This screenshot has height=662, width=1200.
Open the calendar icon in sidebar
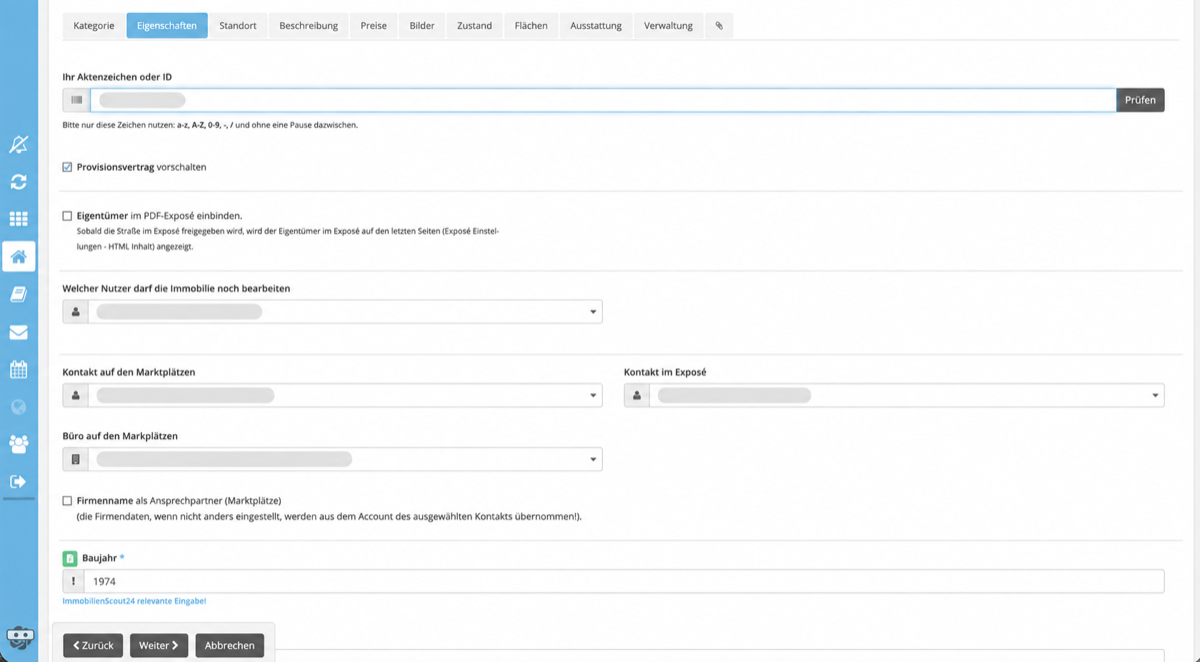[18, 369]
